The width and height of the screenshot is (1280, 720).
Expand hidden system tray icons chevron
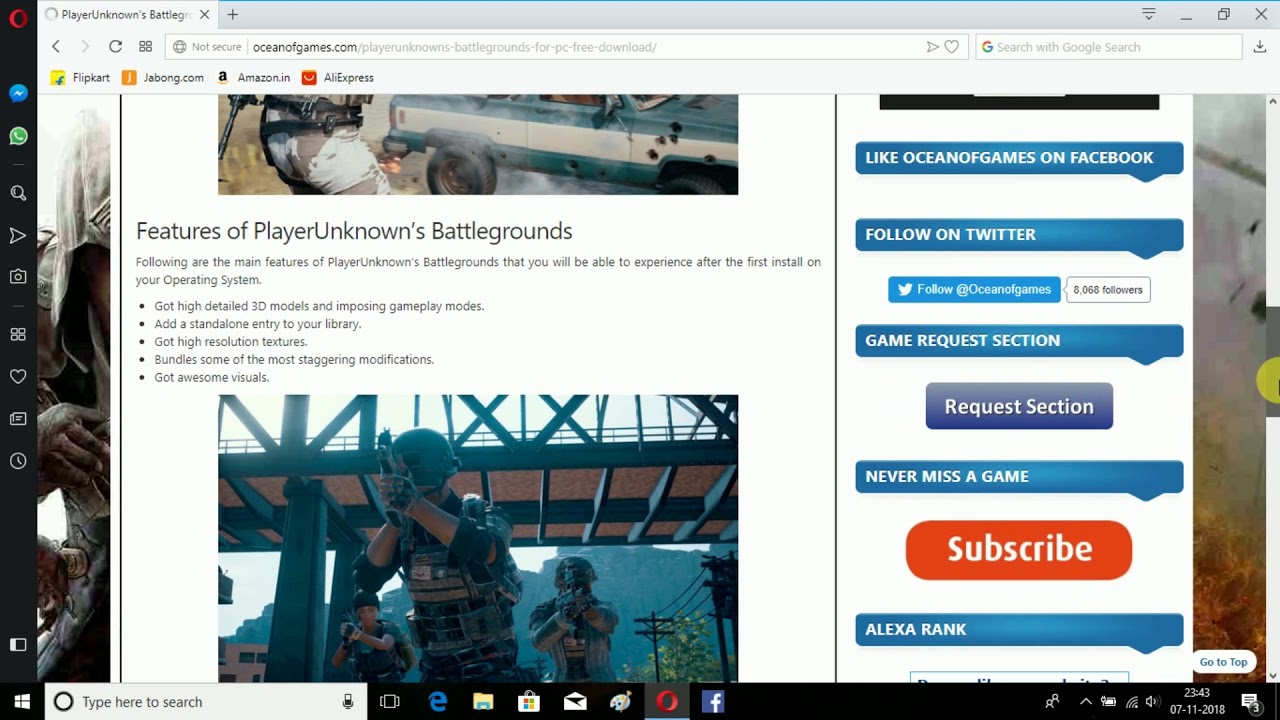pos(1086,702)
